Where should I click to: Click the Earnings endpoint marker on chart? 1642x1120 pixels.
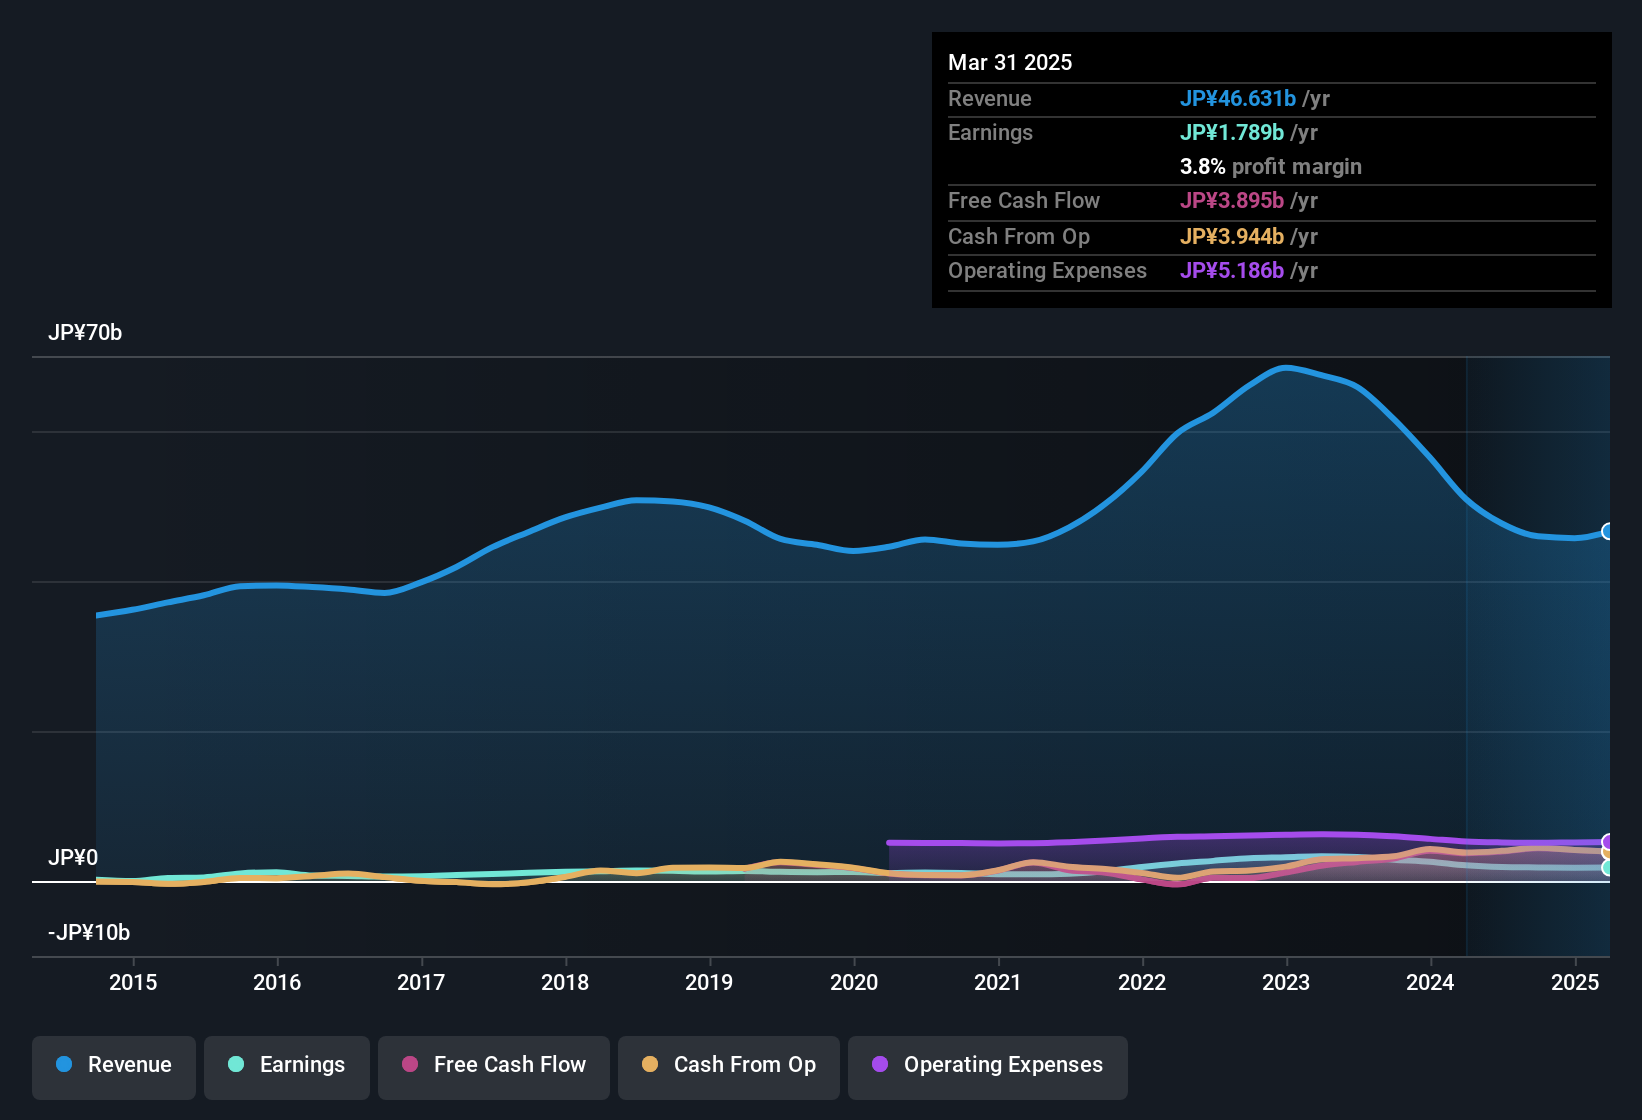tap(1608, 868)
